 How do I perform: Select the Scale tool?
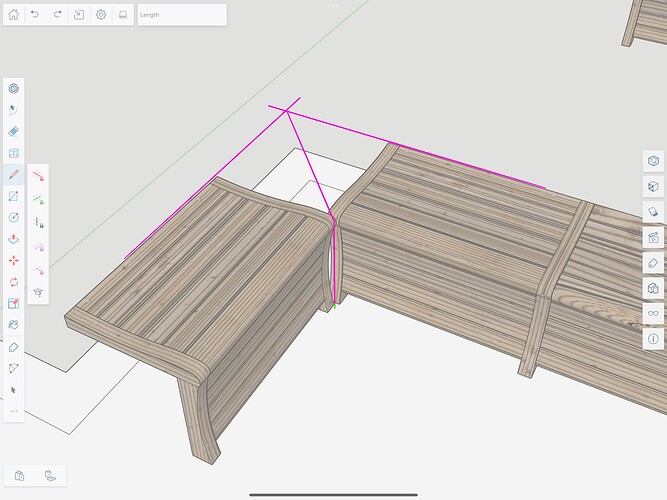[x=14, y=303]
